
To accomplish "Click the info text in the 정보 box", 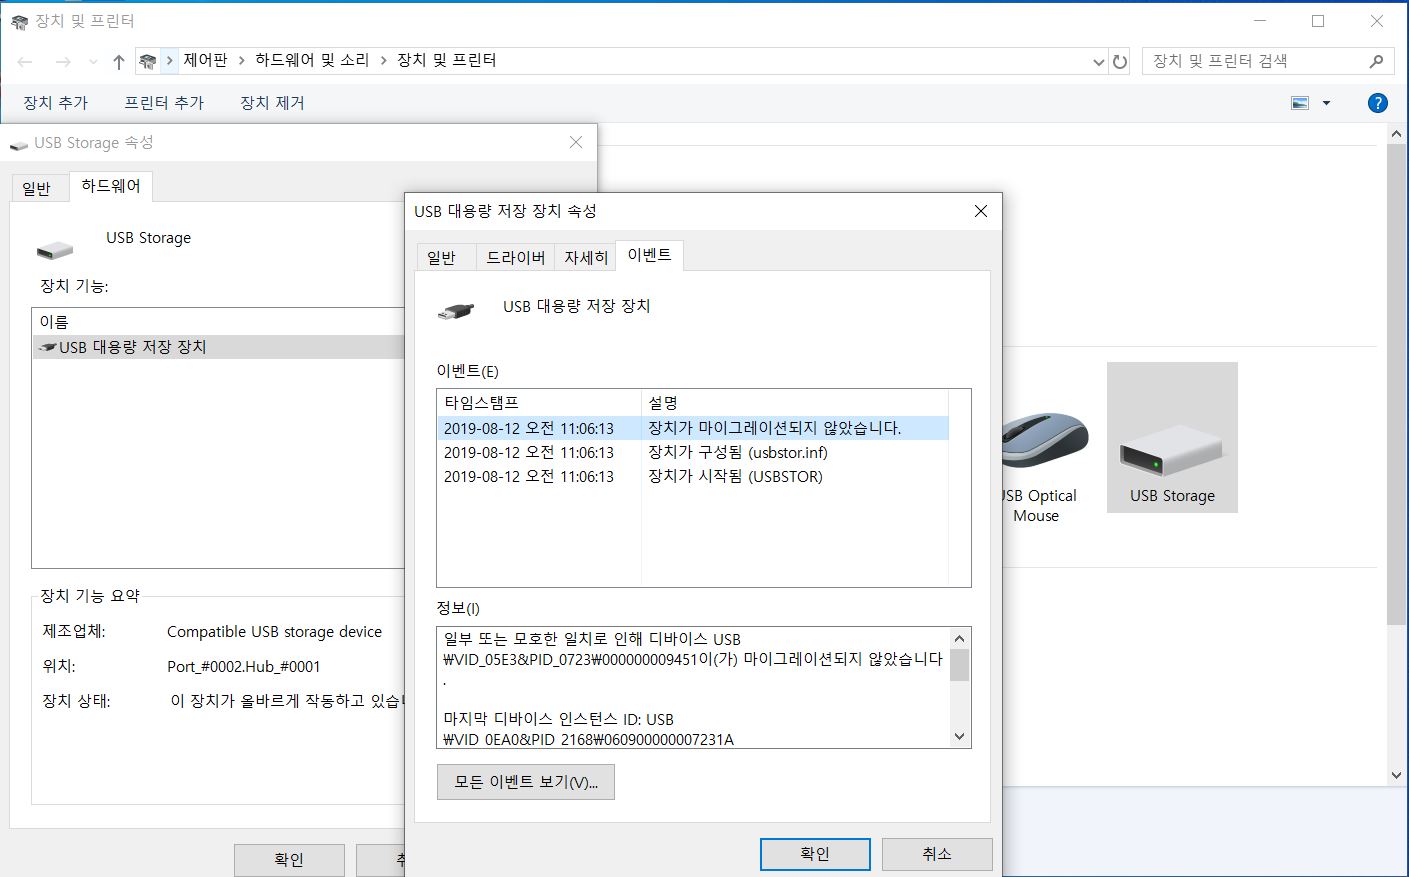I will [693, 688].
